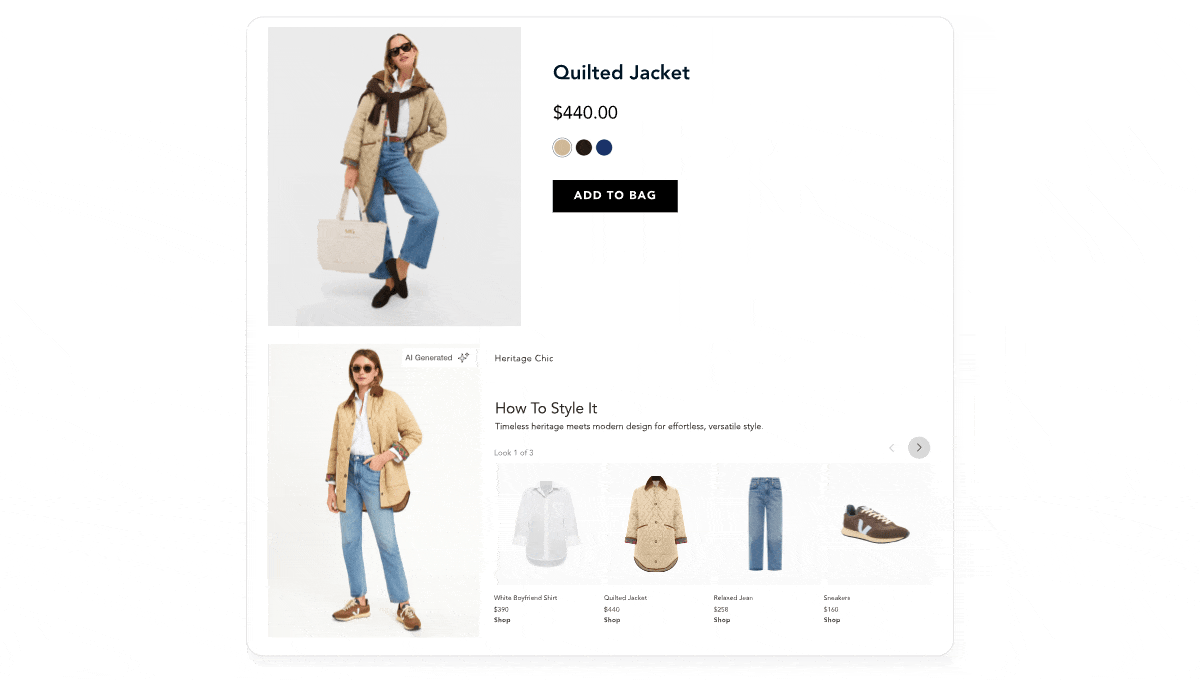Screen dimensions: 1200x680
Task: Click the main Quilted Jacket model photo
Action: pyautogui.click(x=394, y=176)
